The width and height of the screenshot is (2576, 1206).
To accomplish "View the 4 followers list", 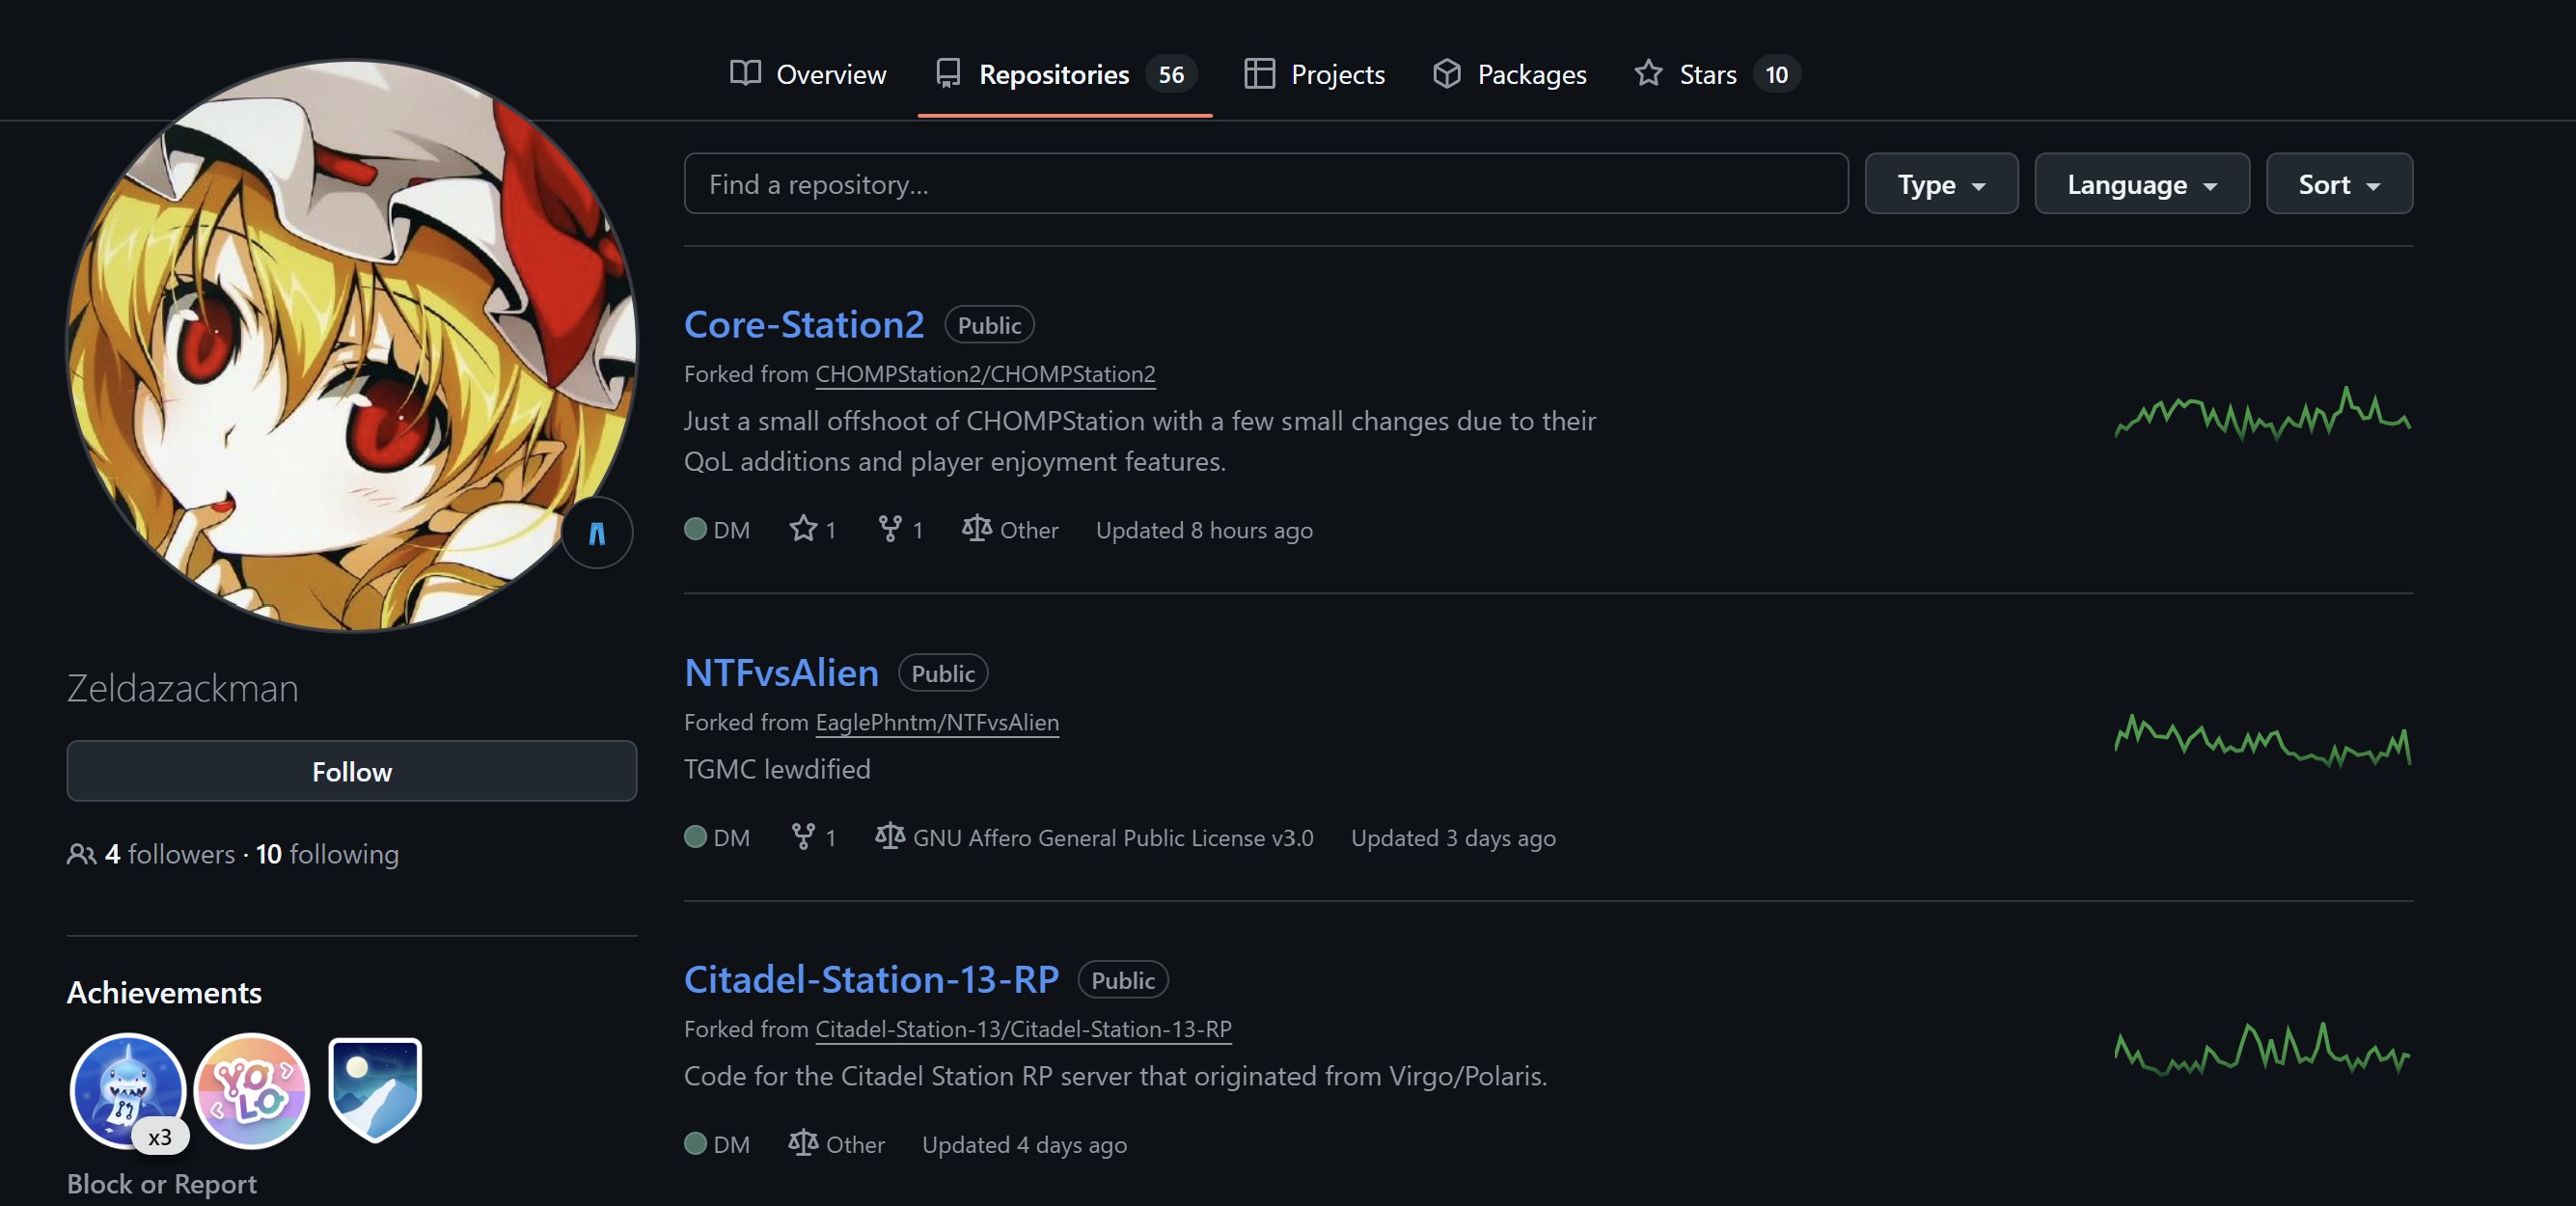I will click(170, 854).
